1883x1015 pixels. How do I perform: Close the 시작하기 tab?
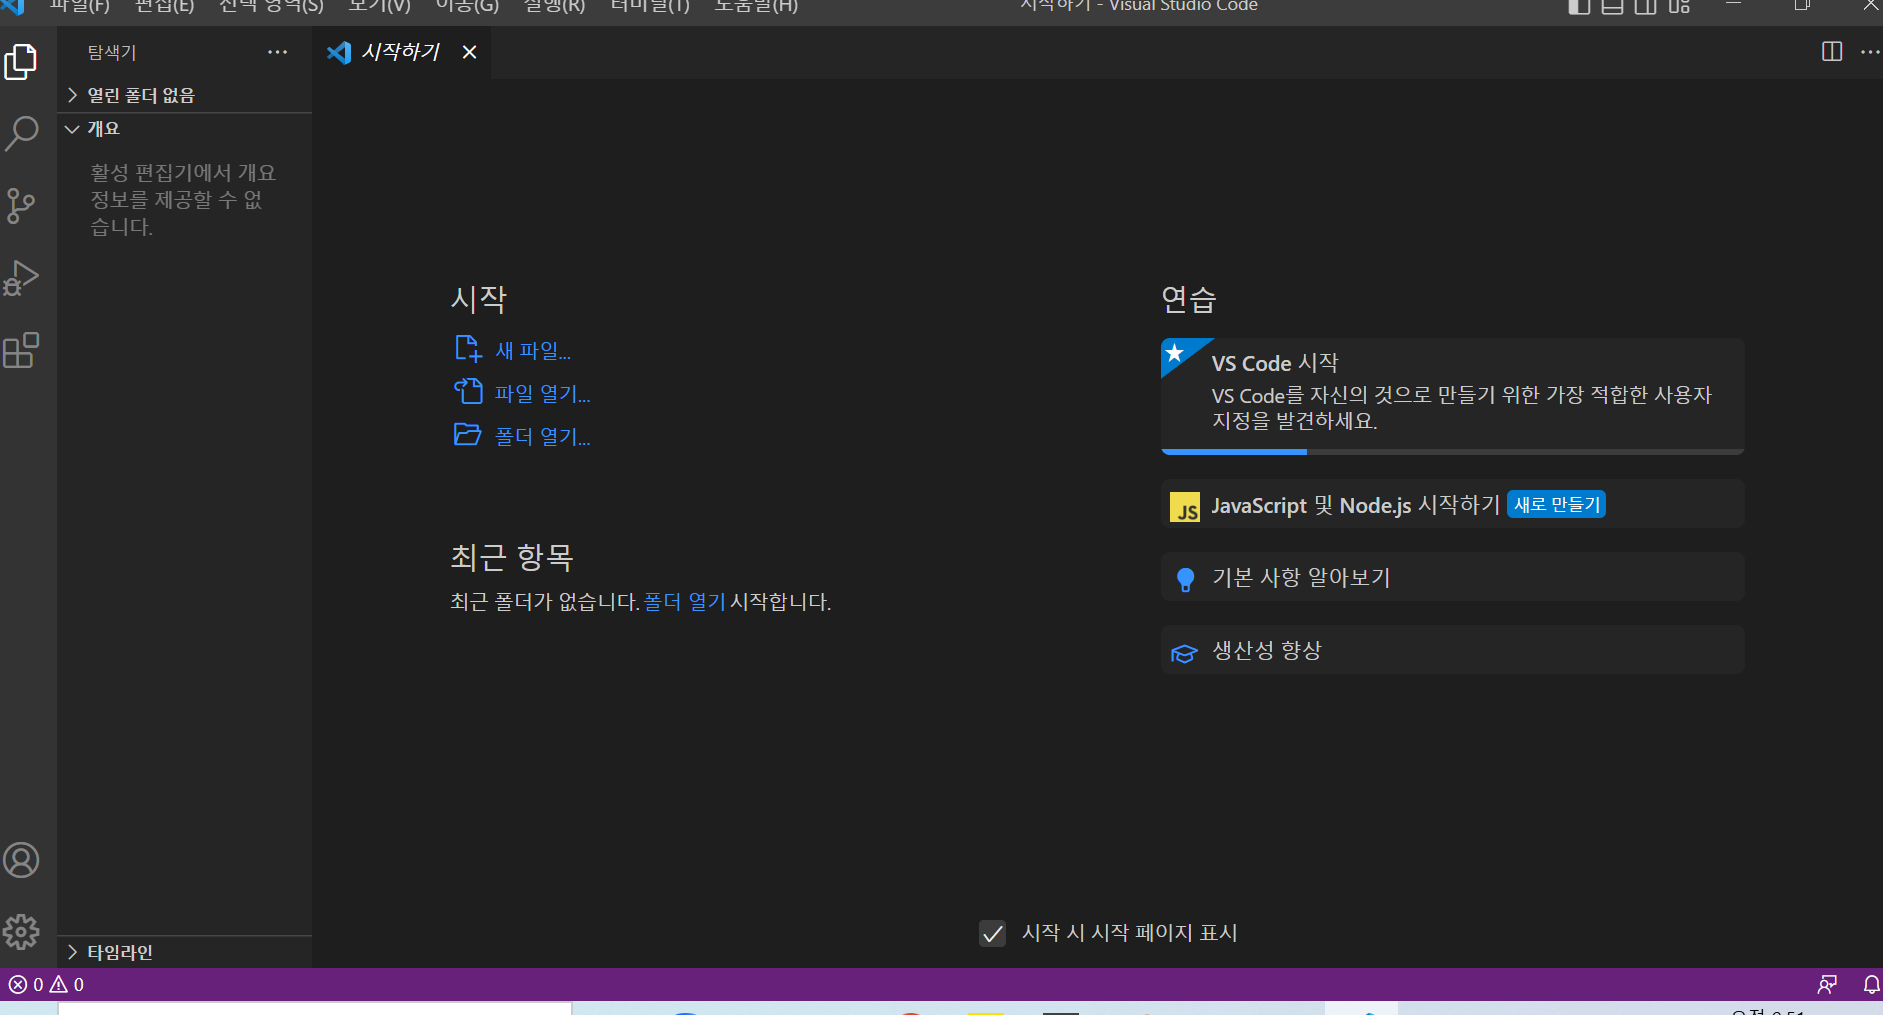pyautogui.click(x=469, y=52)
